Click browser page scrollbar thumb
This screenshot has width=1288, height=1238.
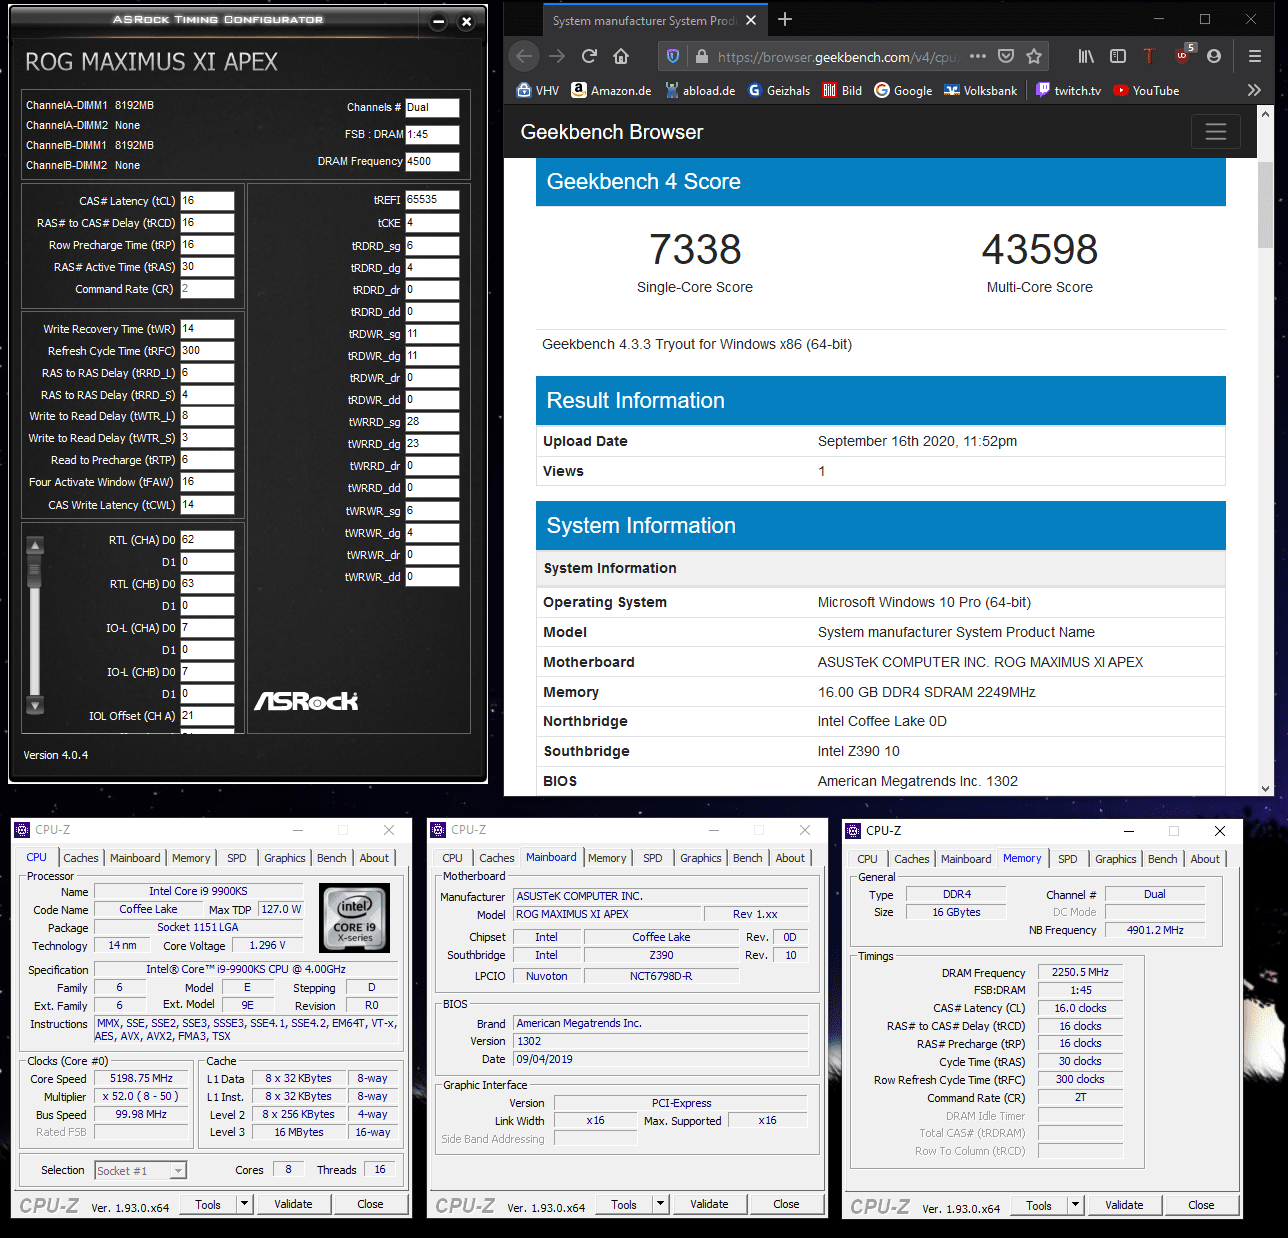coord(1265,204)
